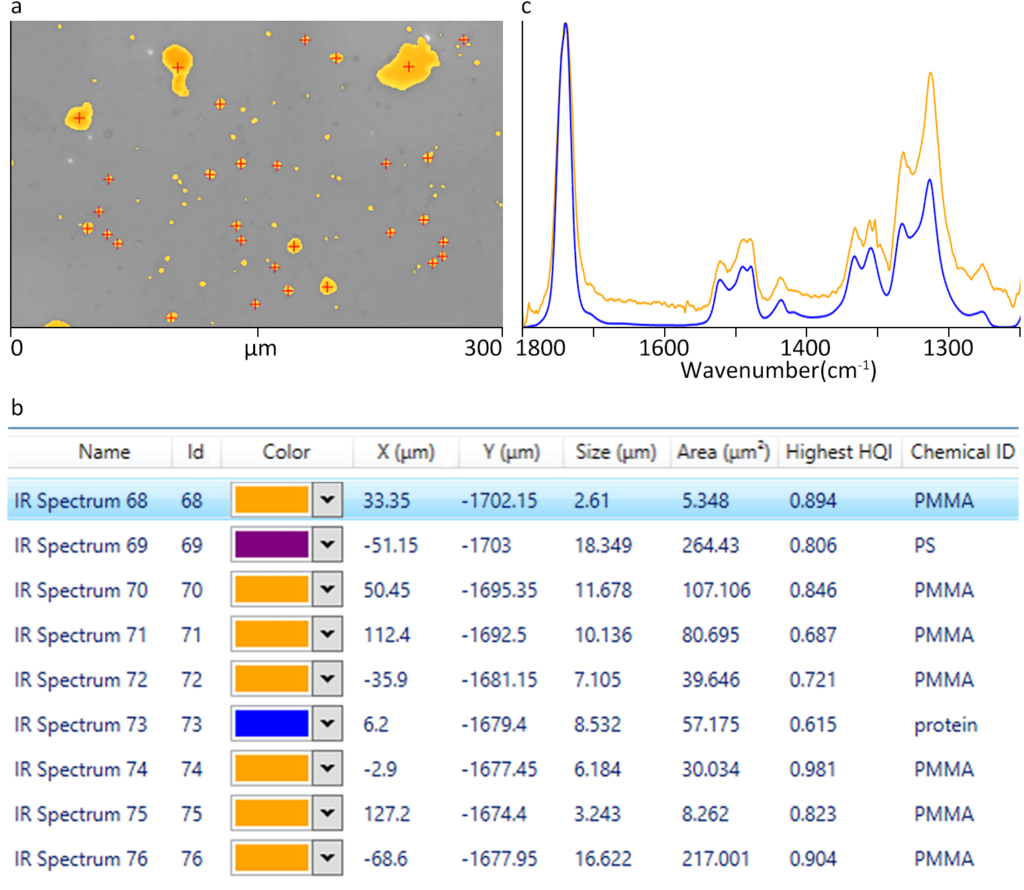Click the crosshair on the largest orange particle

[x=408, y=67]
